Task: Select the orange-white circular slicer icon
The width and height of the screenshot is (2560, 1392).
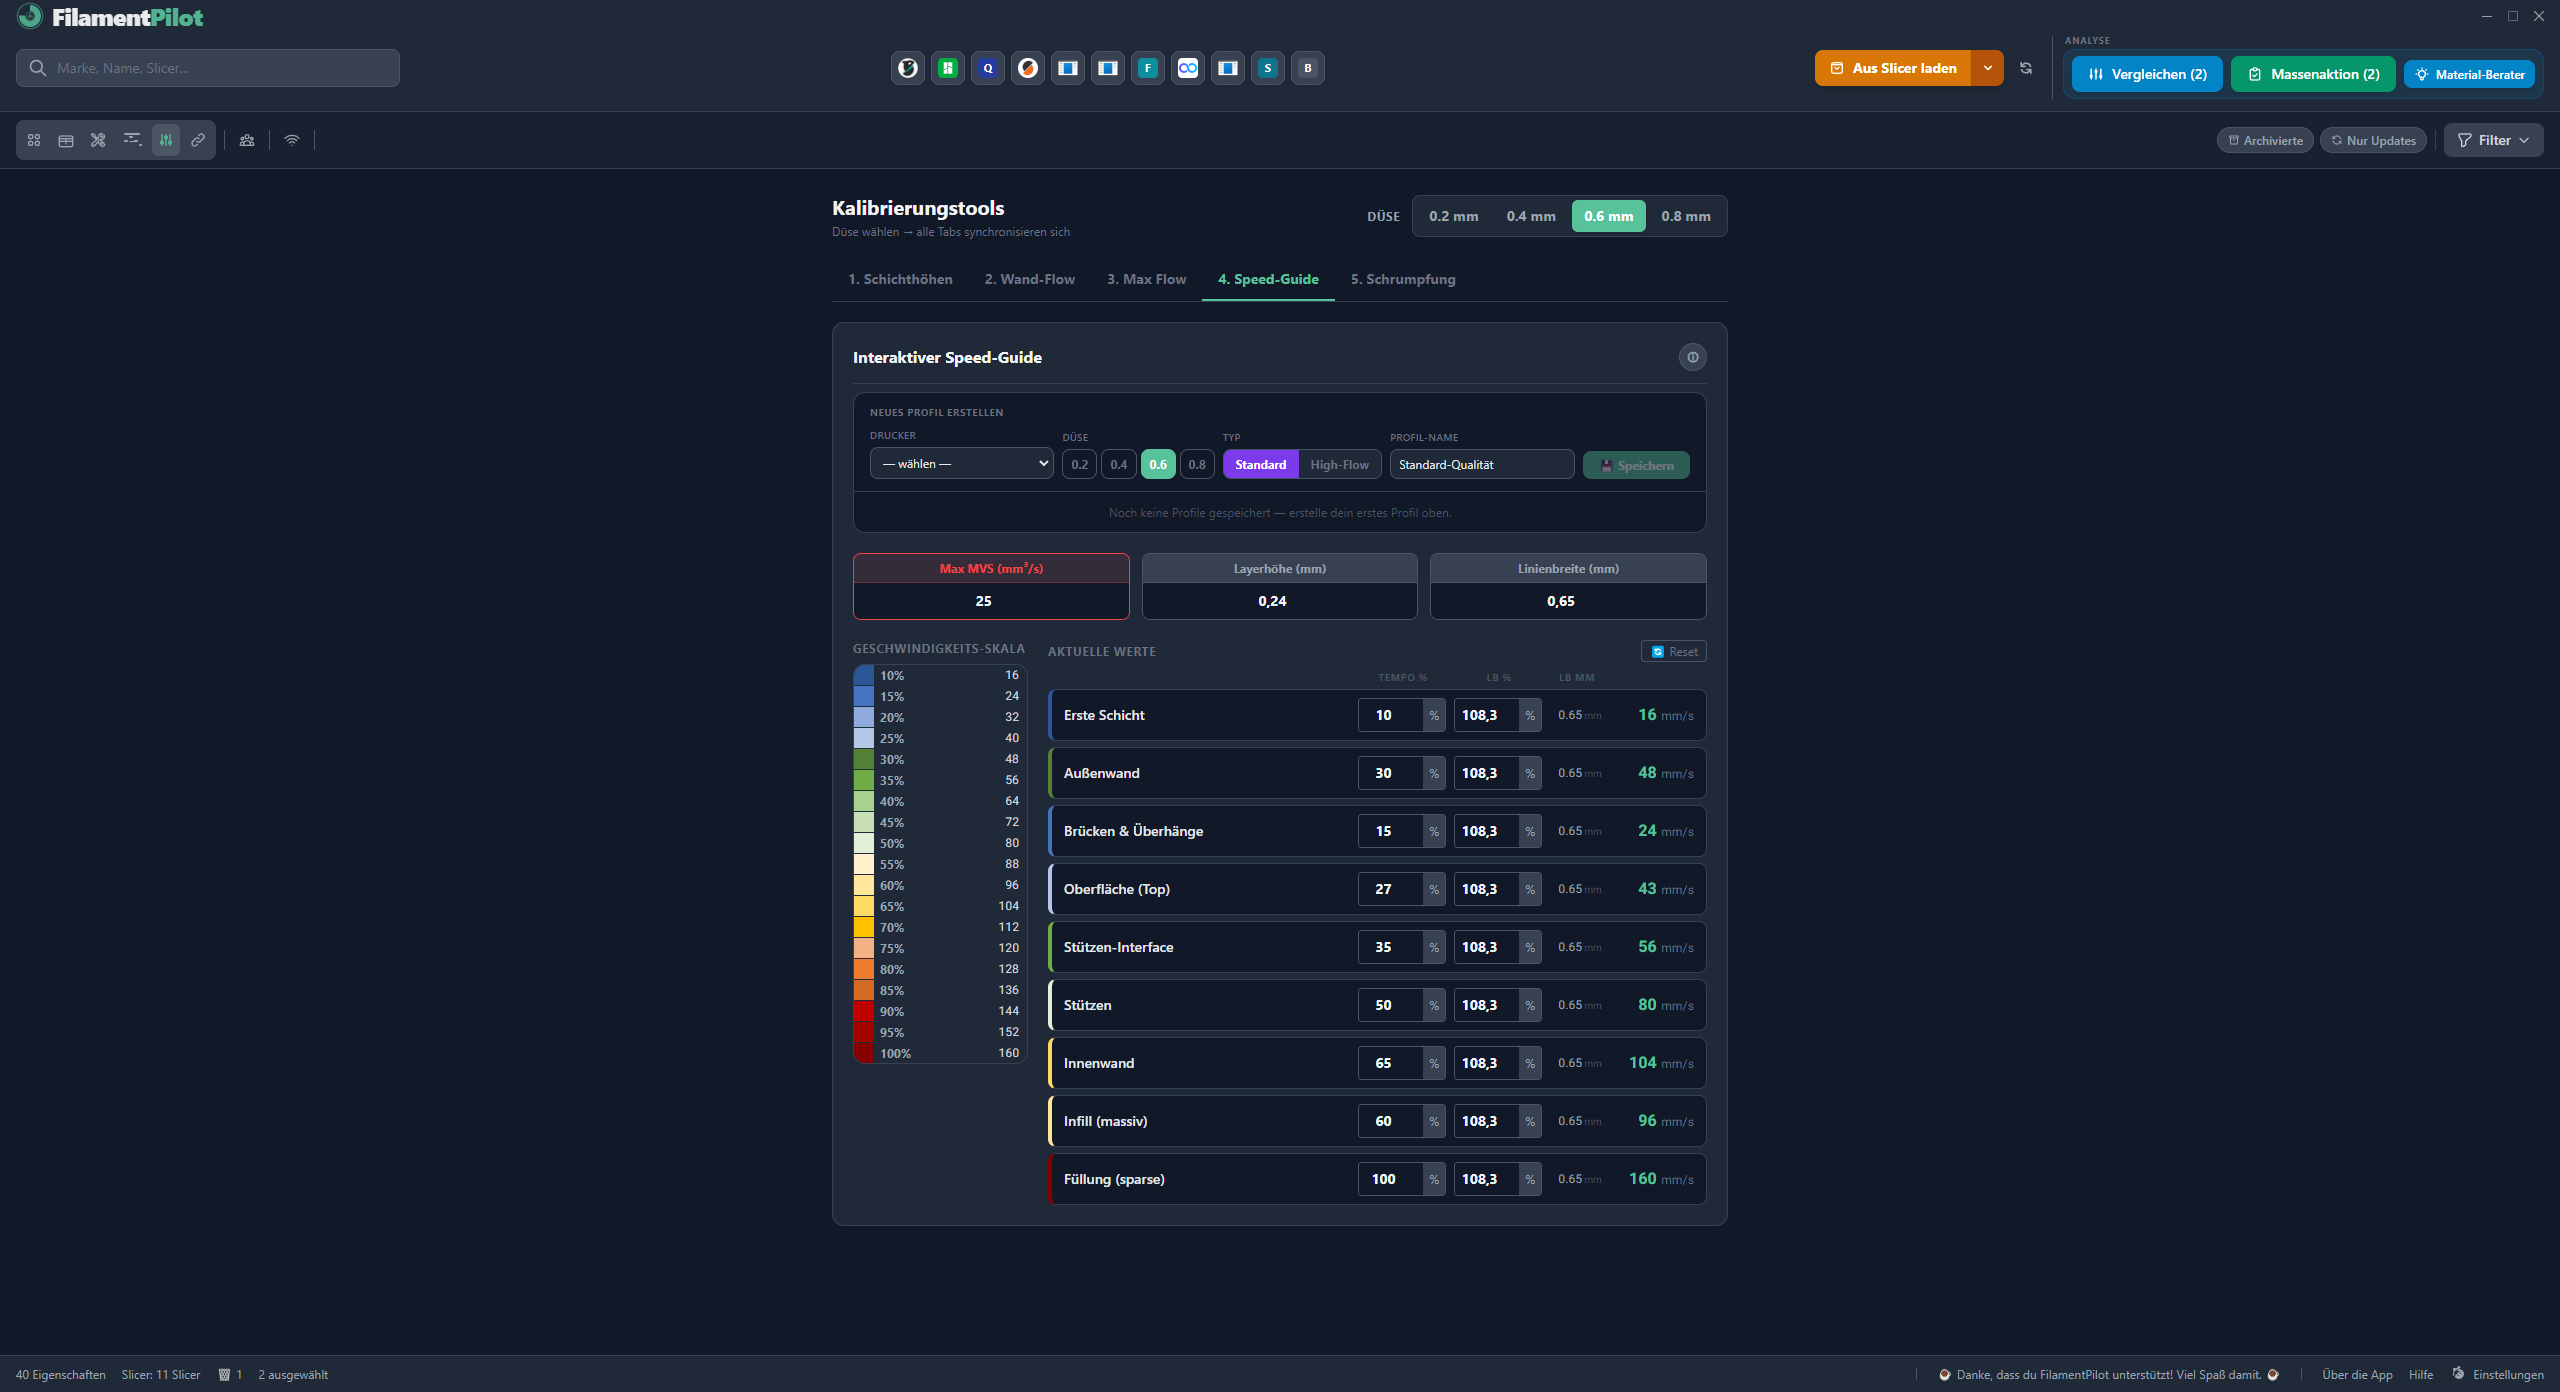Action: (x=1028, y=68)
